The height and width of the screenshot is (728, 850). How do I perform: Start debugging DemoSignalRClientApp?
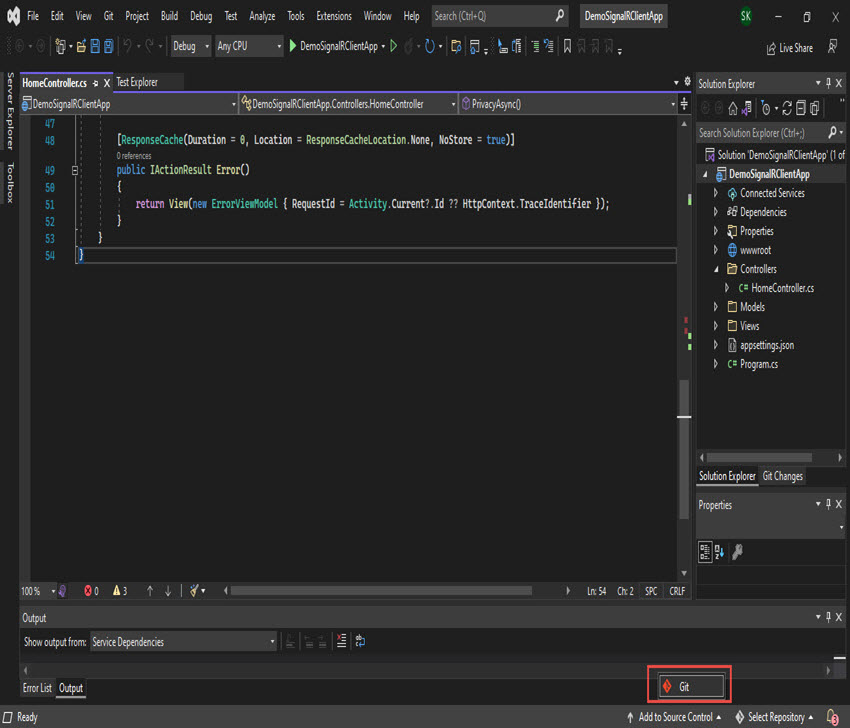click(x=330, y=45)
